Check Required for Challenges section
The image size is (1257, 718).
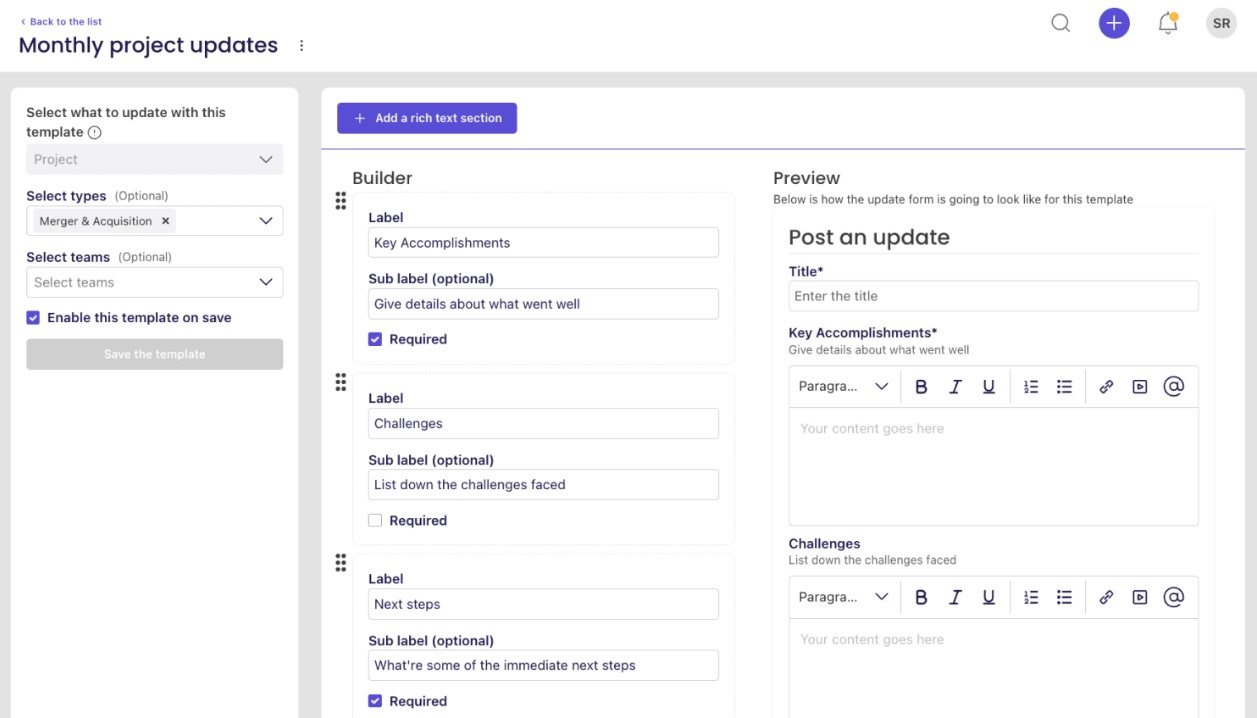coord(375,520)
